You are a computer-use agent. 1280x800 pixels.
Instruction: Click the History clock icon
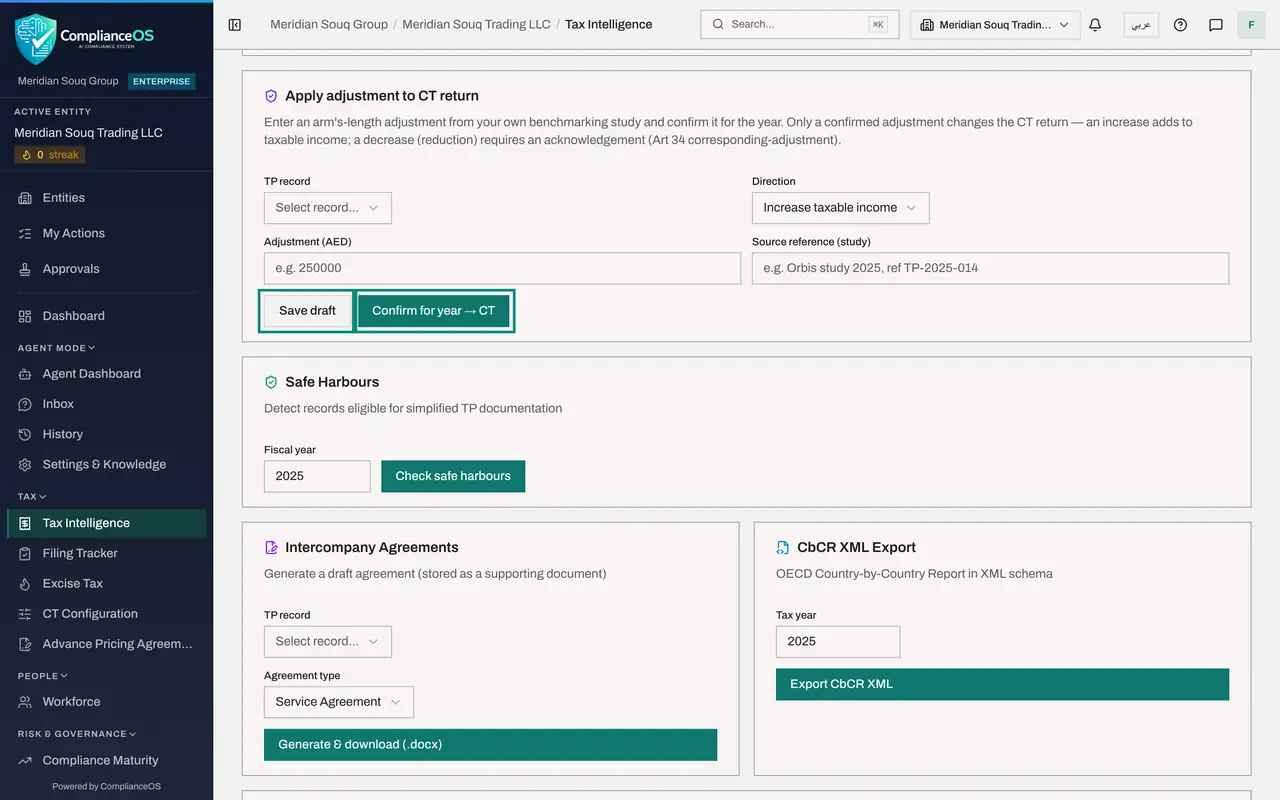[25, 434]
